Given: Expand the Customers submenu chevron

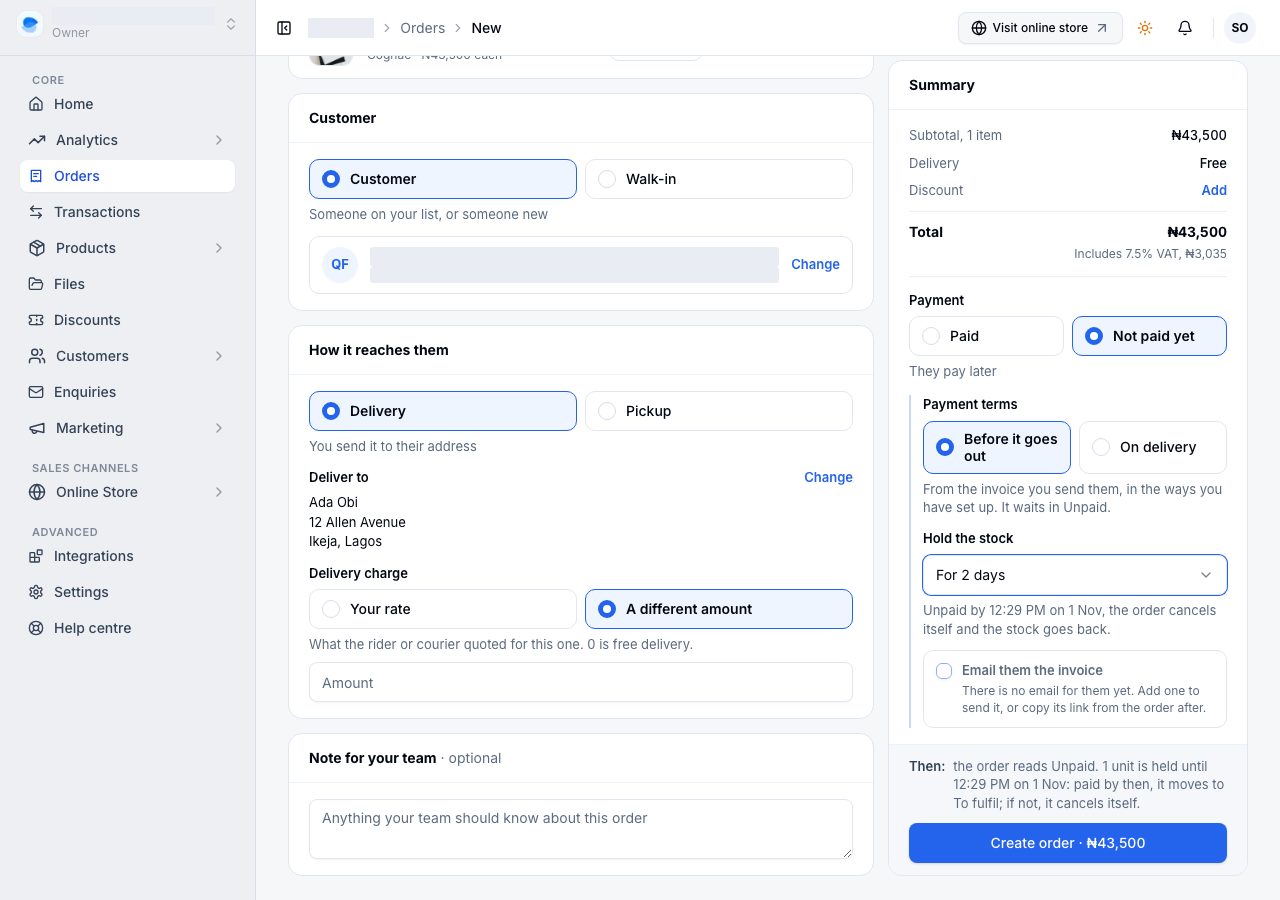Looking at the screenshot, I should [x=219, y=356].
